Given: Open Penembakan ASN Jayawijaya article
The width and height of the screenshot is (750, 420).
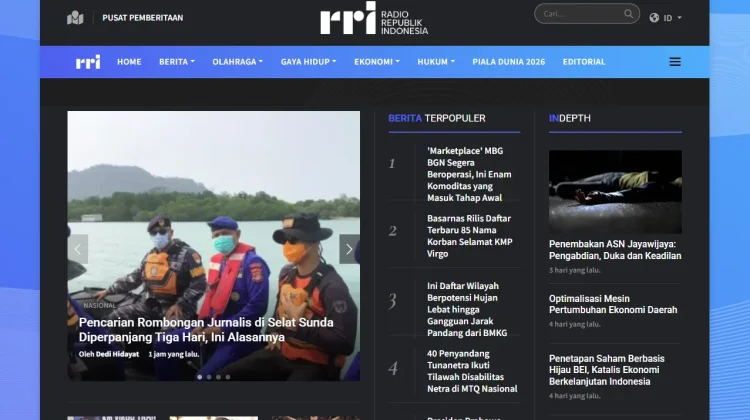Looking at the screenshot, I should click(x=615, y=250).
